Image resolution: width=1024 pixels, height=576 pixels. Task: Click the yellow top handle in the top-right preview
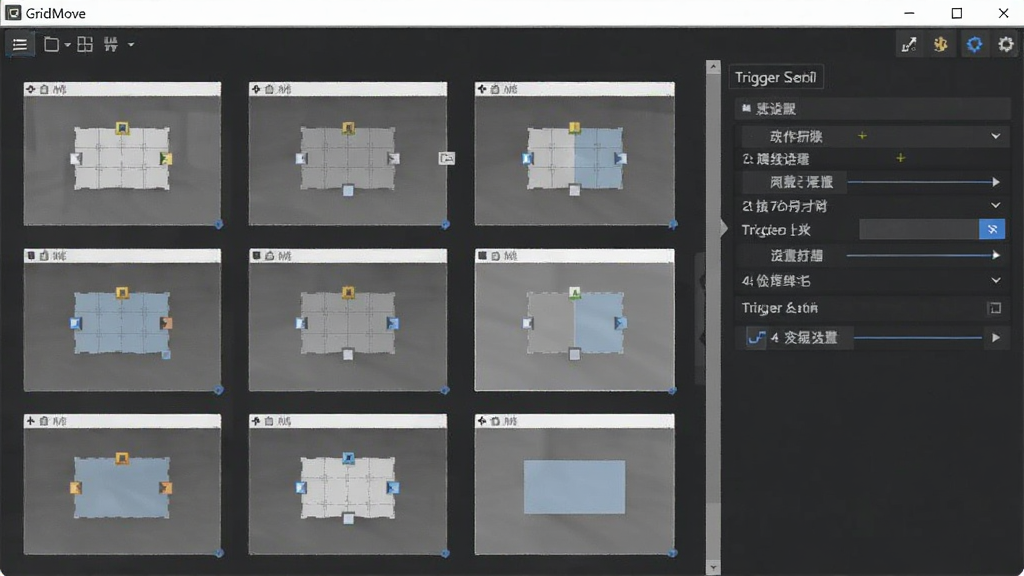pos(574,128)
